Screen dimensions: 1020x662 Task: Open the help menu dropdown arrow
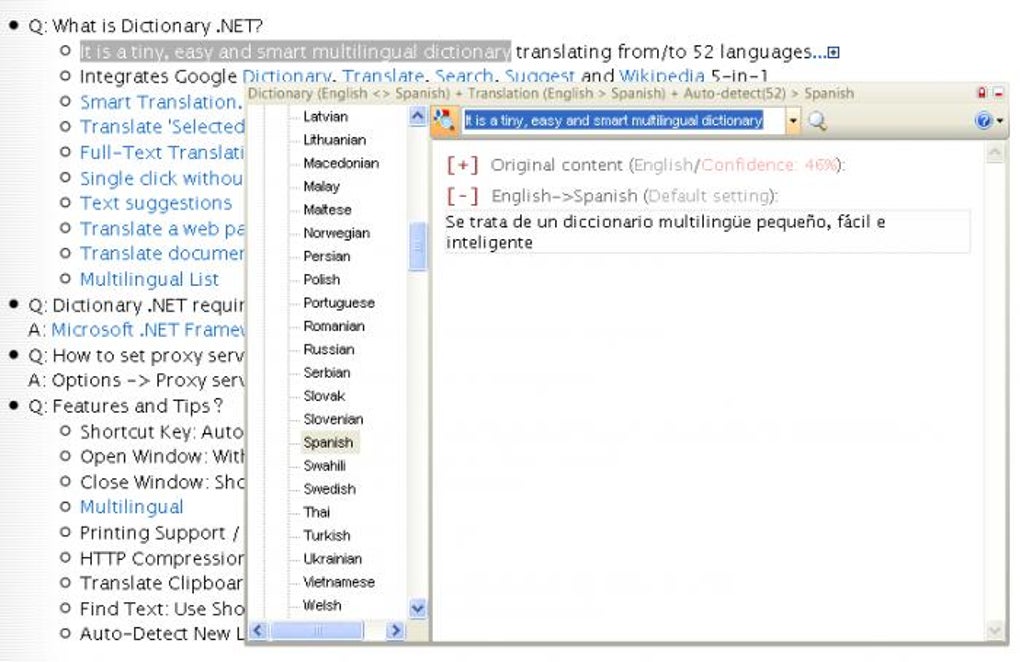[x=1000, y=121]
